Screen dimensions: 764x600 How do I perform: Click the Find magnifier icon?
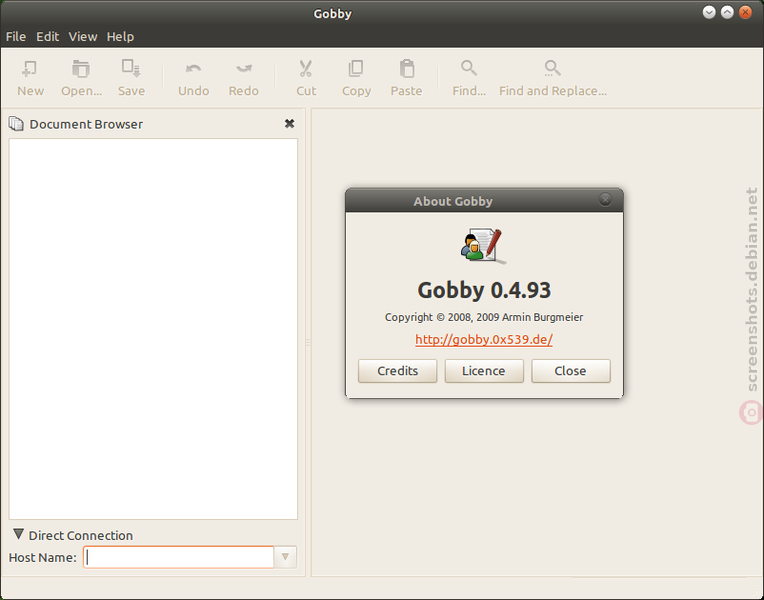(469, 69)
